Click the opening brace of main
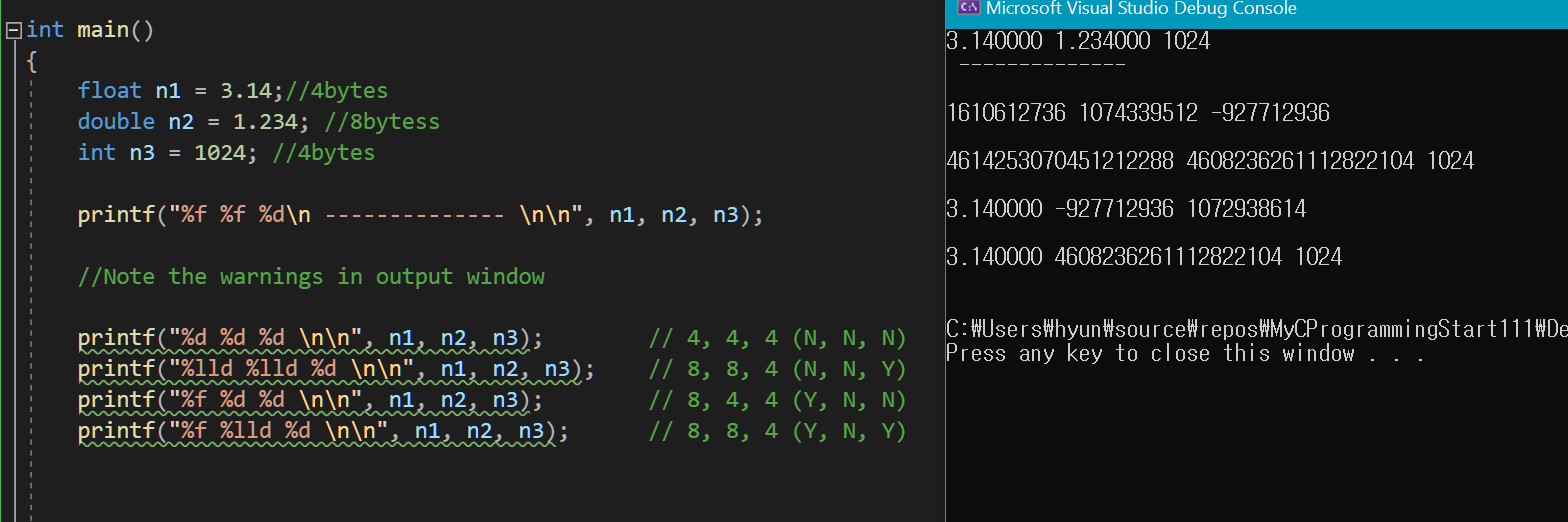The height and width of the screenshot is (522, 1568). pos(31,61)
